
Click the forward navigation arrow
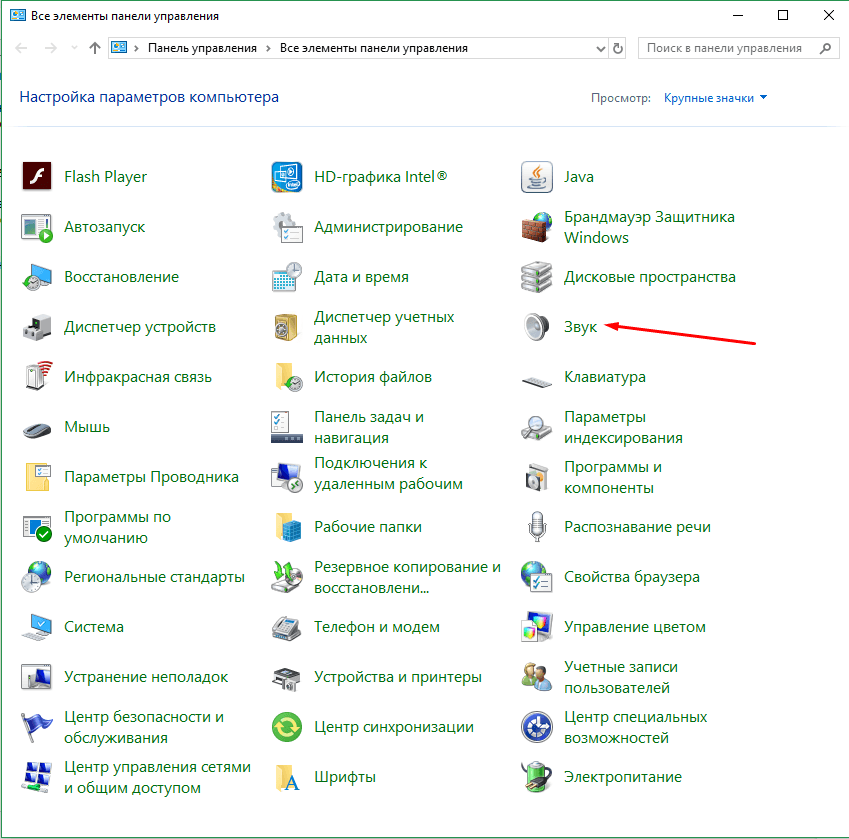point(51,48)
